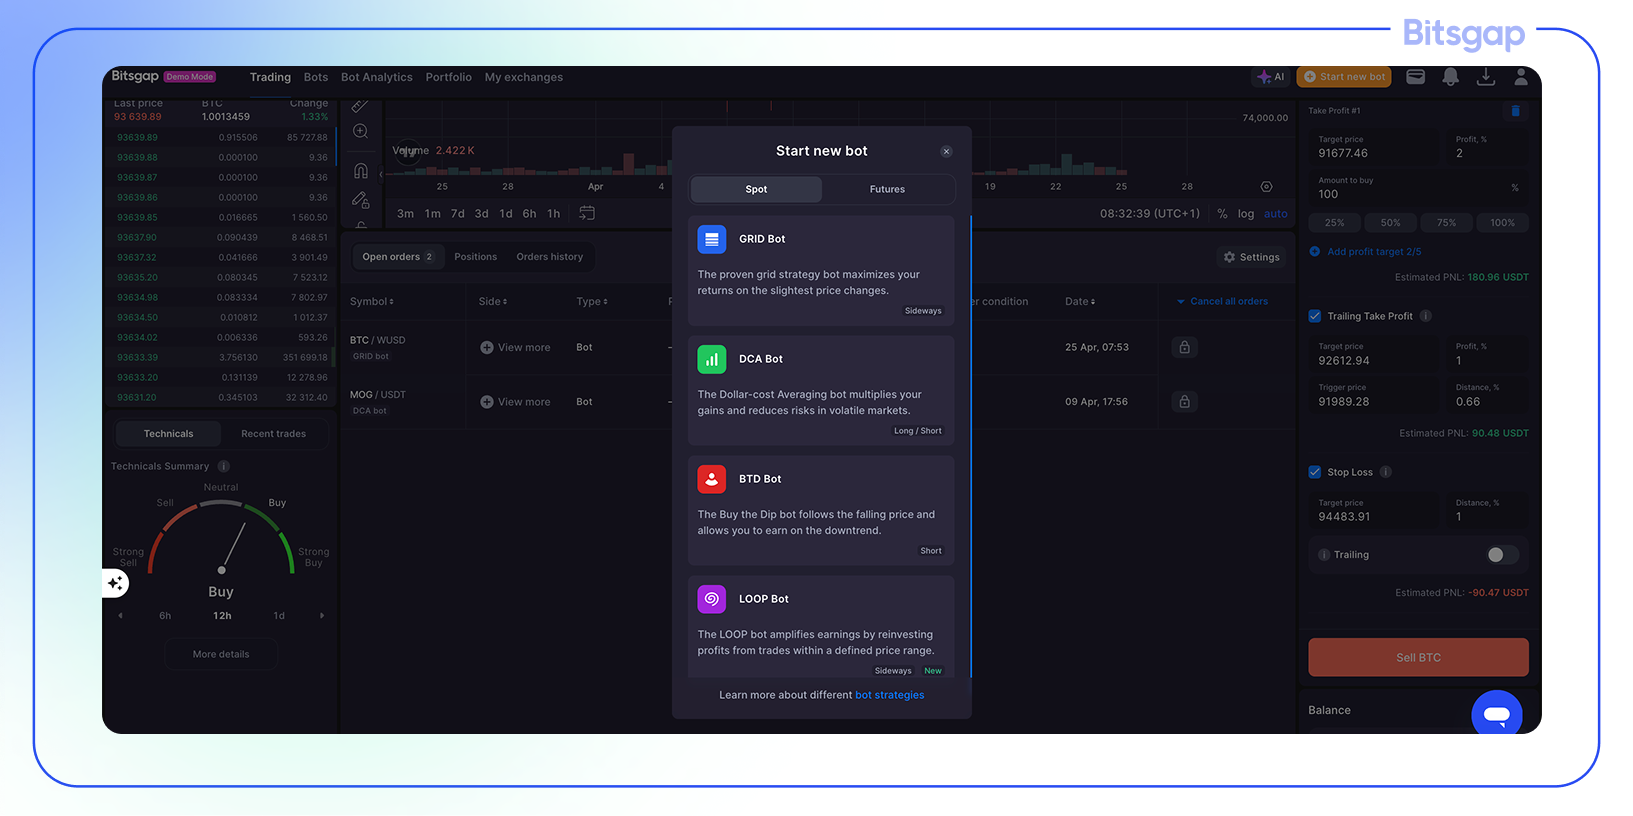The width and height of the screenshot is (1633, 816).
Task: Click lock icon on BTC / WUSD order
Action: click(x=1184, y=347)
